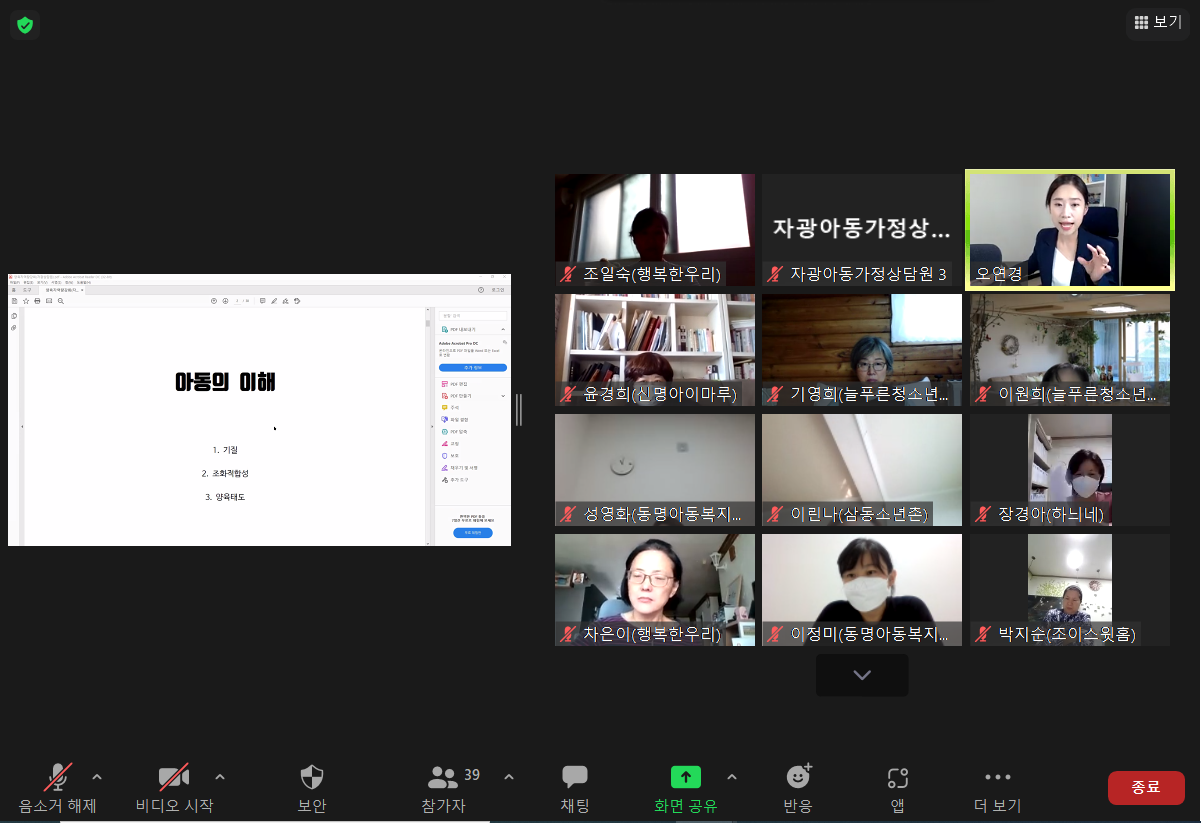Open the Reactions (반응) smiley icon
This screenshot has width=1201, height=823.
coord(798,777)
